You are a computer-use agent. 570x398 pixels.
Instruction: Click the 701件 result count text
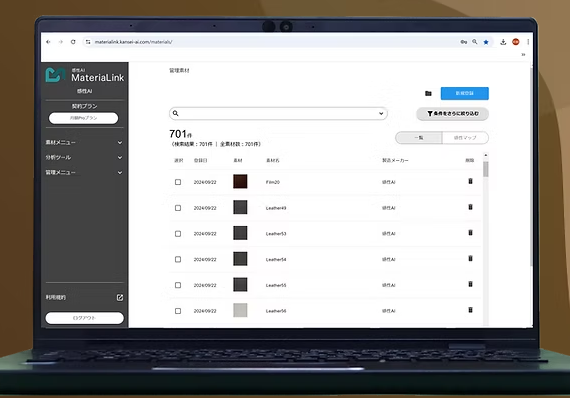click(x=181, y=134)
